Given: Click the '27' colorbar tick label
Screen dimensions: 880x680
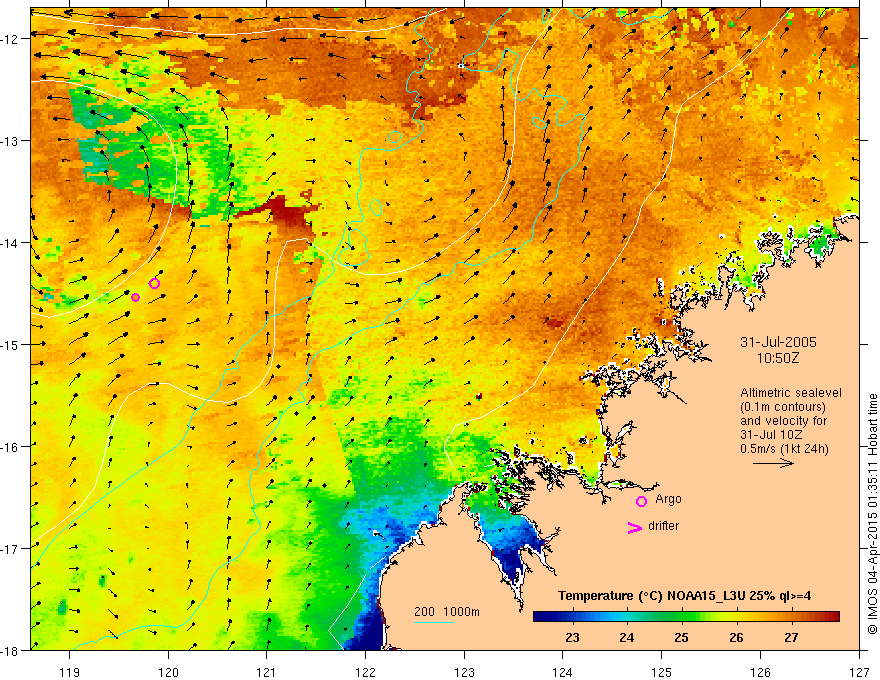Looking at the screenshot, I should pyautogui.click(x=791, y=638).
